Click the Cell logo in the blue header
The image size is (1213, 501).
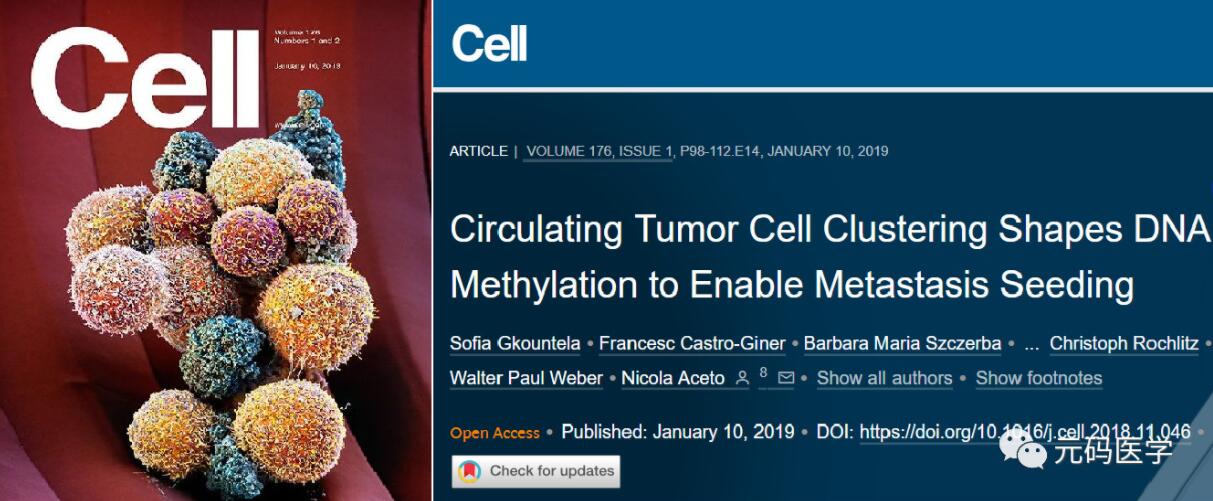(x=490, y=44)
